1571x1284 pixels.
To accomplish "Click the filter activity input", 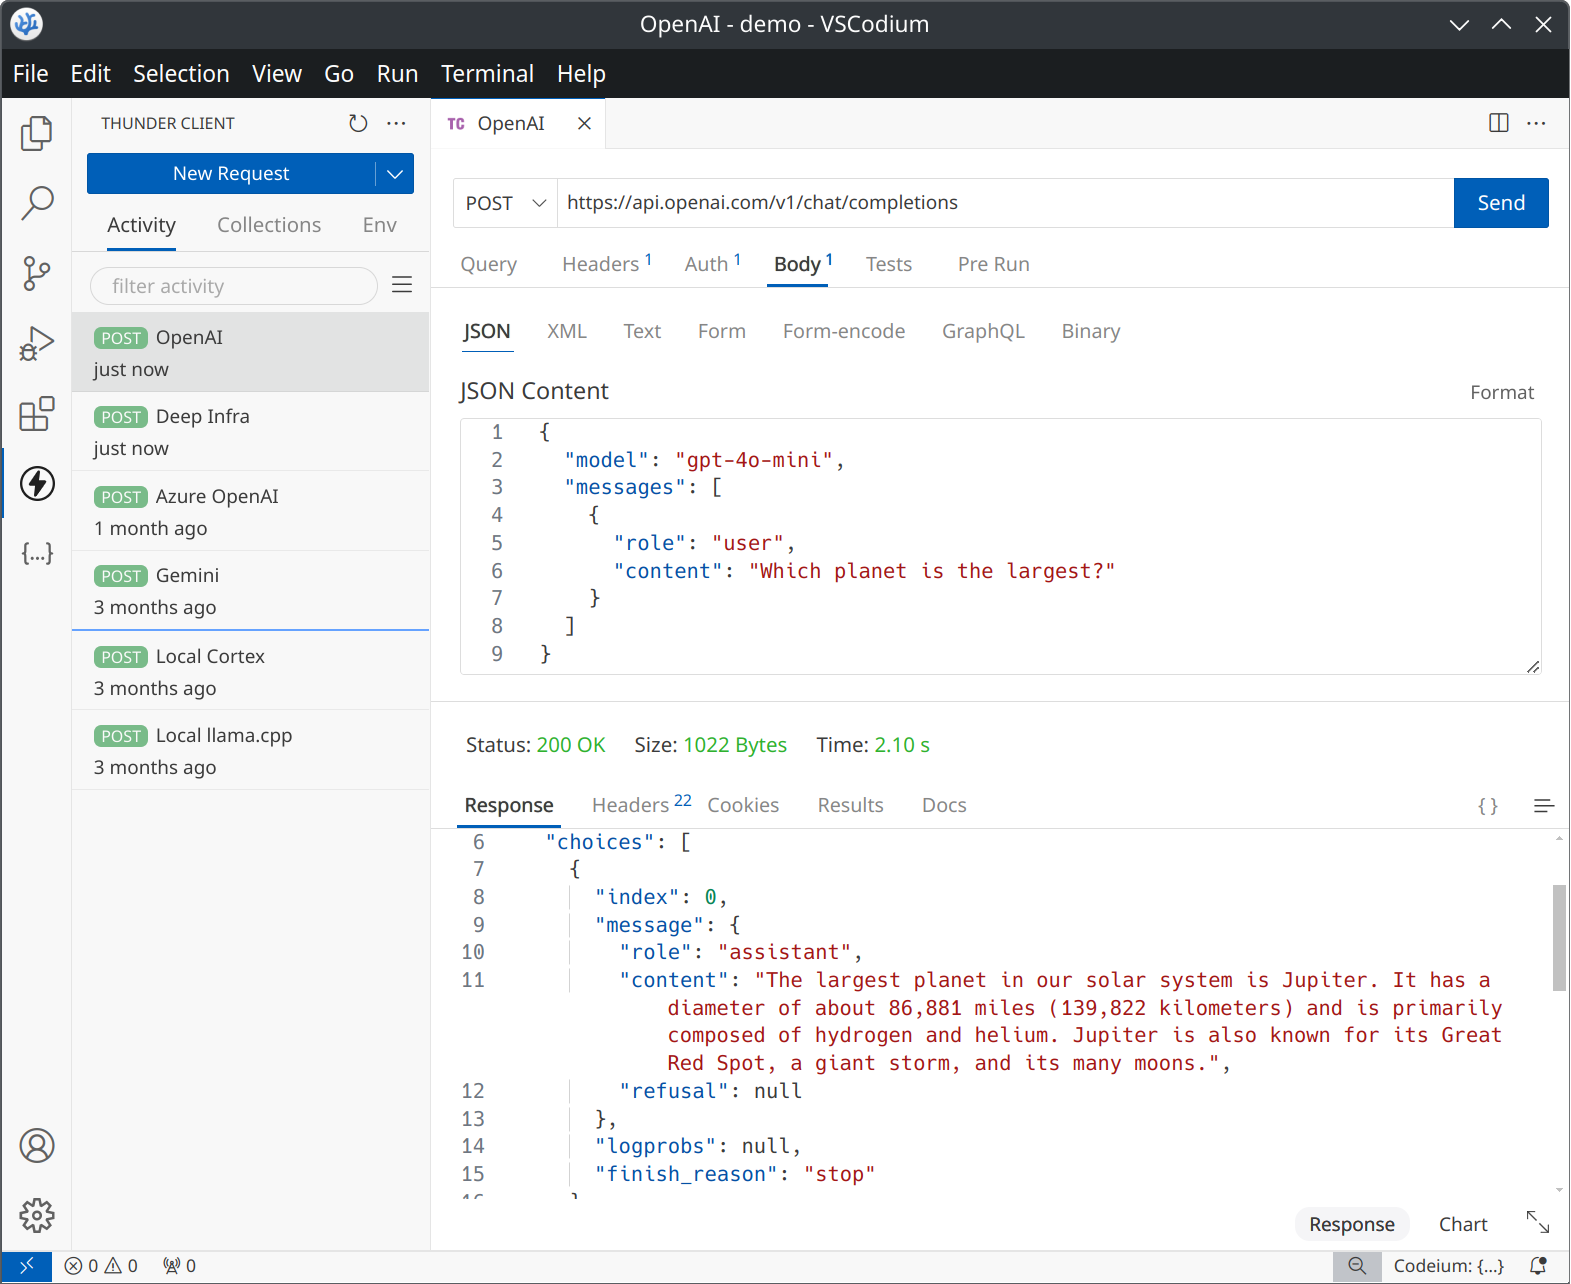I will pyautogui.click(x=234, y=286).
